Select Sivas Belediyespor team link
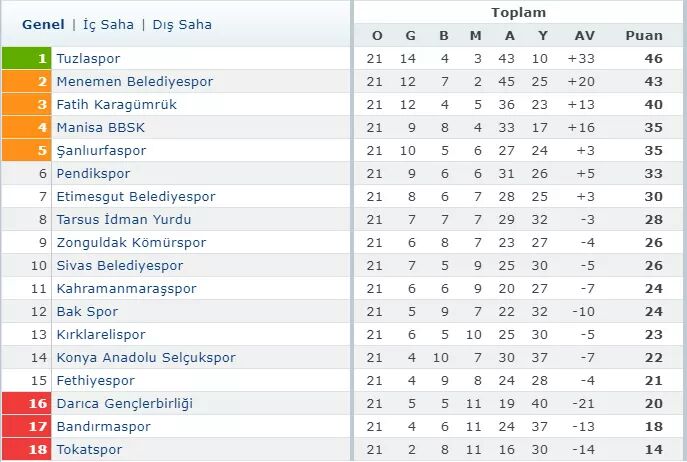 tap(120, 265)
